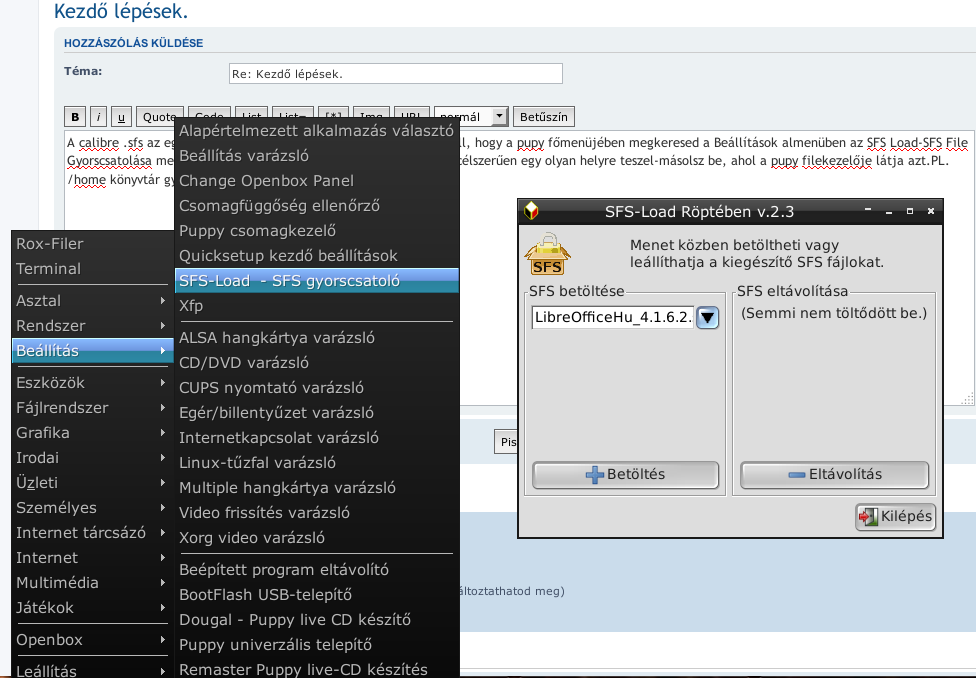Minimize the SFS-Load Röptében window
The image size is (976, 678).
889,212
